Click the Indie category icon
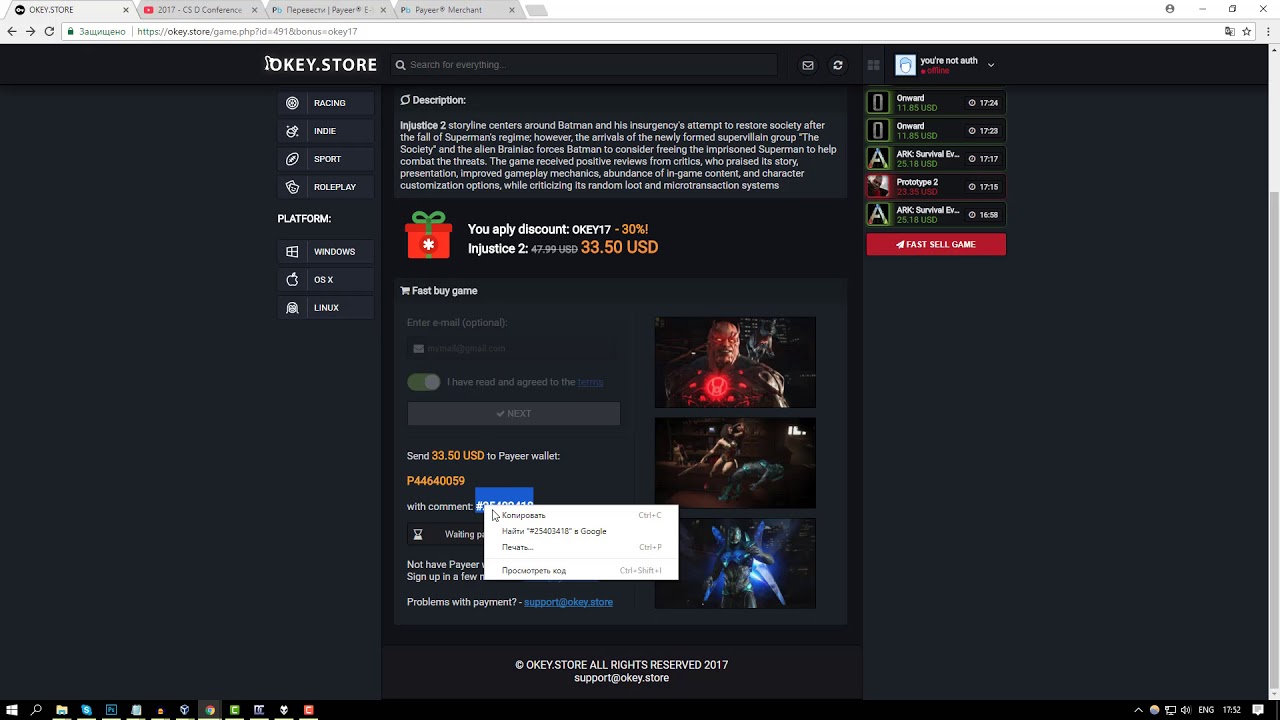1280x720 pixels. click(292, 131)
